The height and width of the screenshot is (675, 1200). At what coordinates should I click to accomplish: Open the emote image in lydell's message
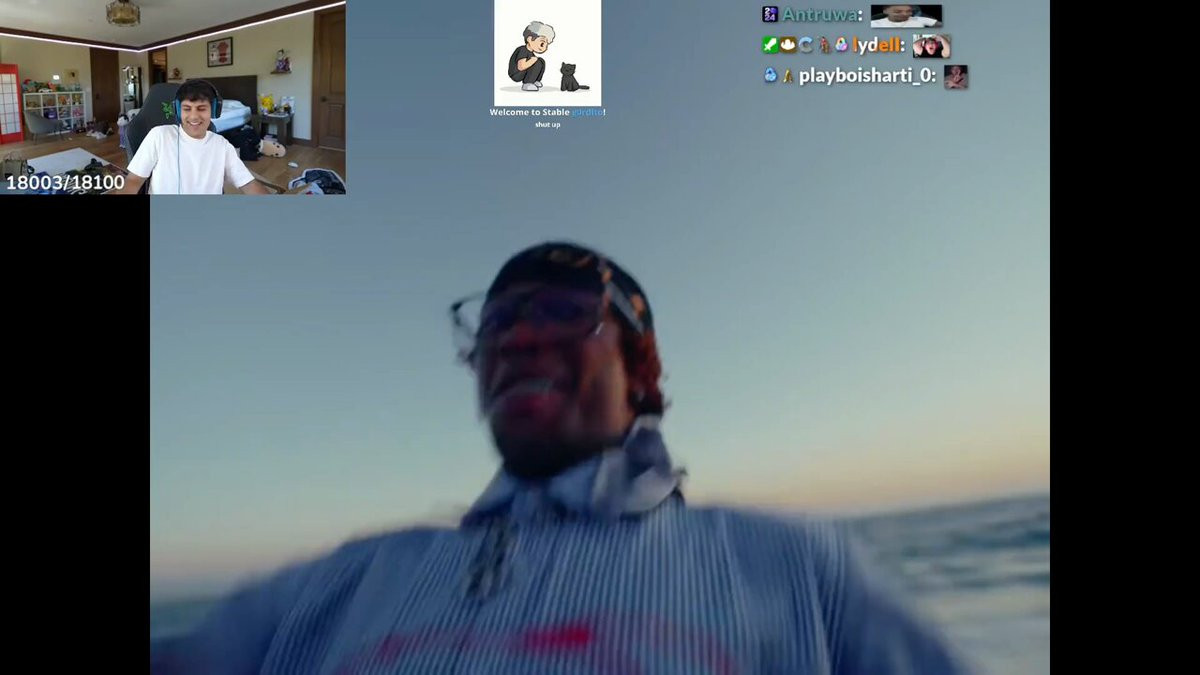pyautogui.click(x=931, y=46)
